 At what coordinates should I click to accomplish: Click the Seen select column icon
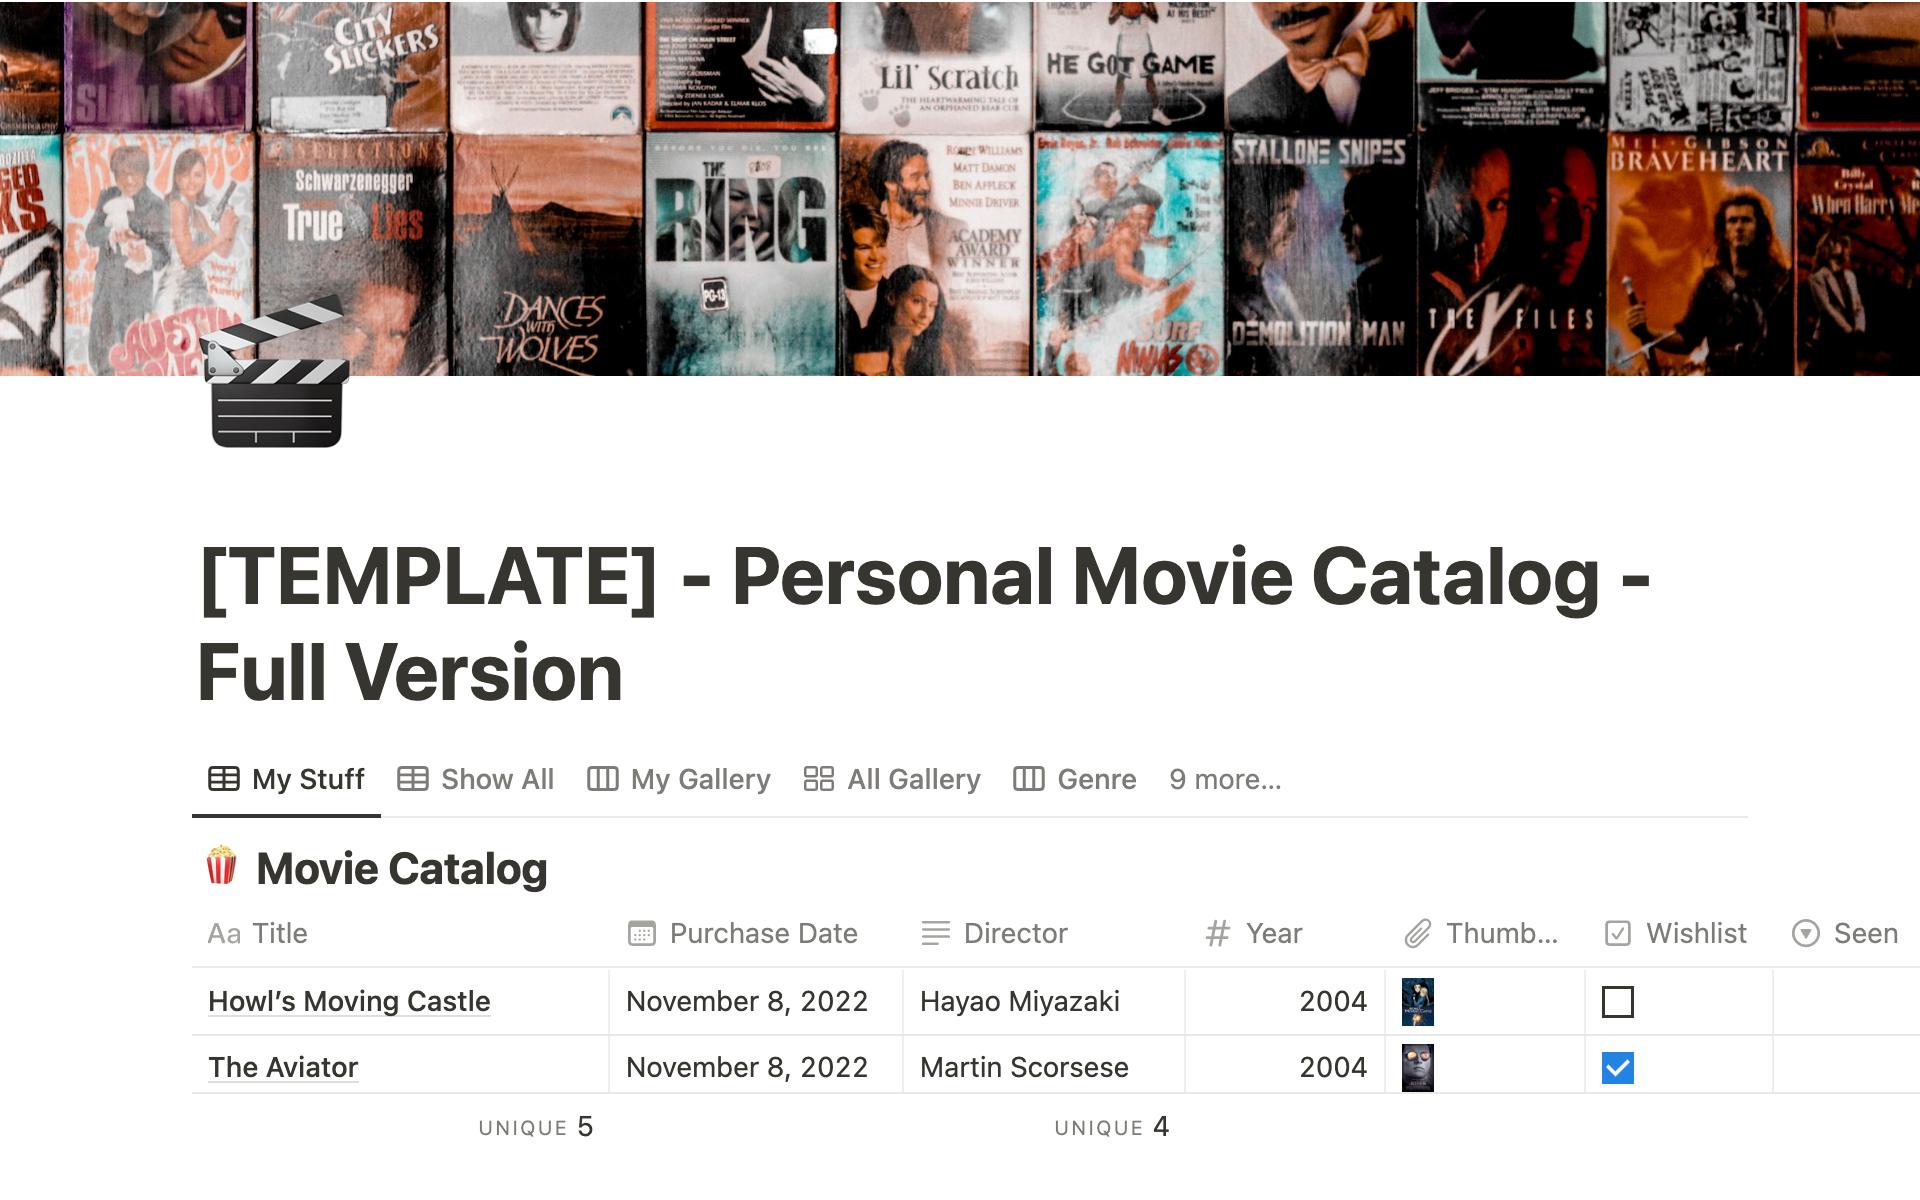(x=1805, y=933)
